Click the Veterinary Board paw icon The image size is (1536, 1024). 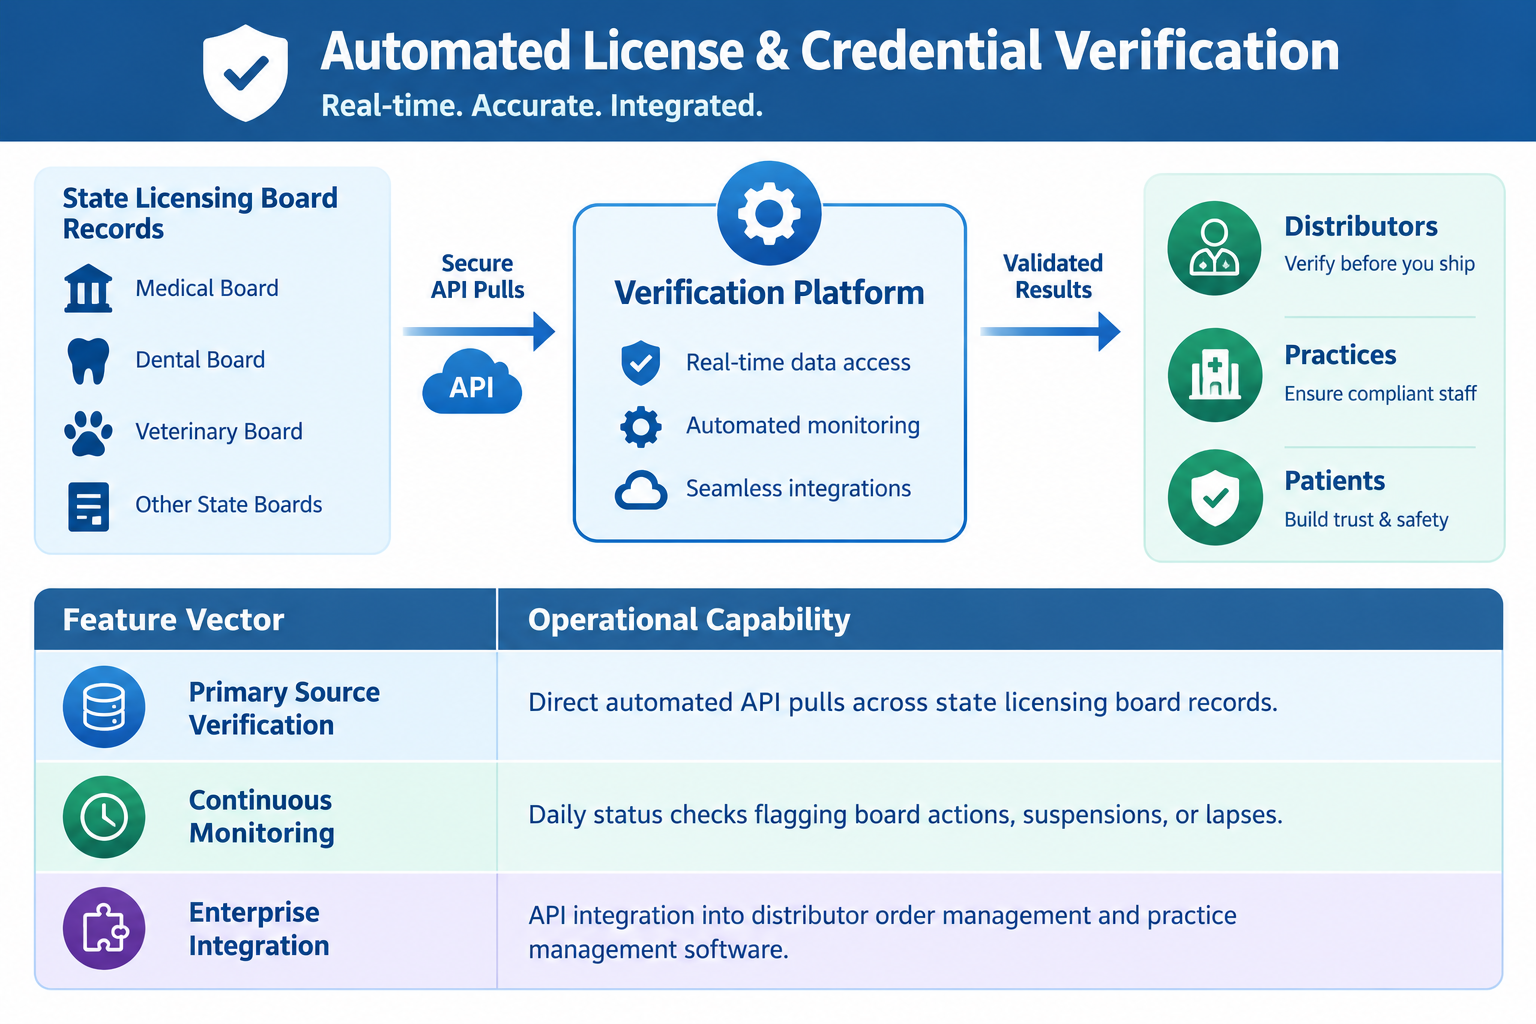[x=88, y=433]
